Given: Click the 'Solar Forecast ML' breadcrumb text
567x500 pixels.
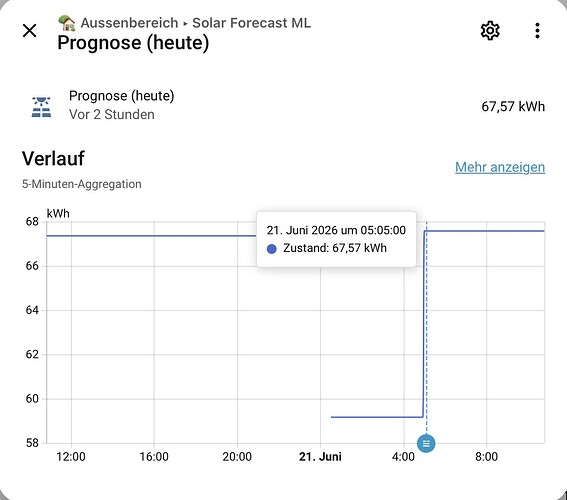Looking at the screenshot, I should pyautogui.click(x=251, y=23).
